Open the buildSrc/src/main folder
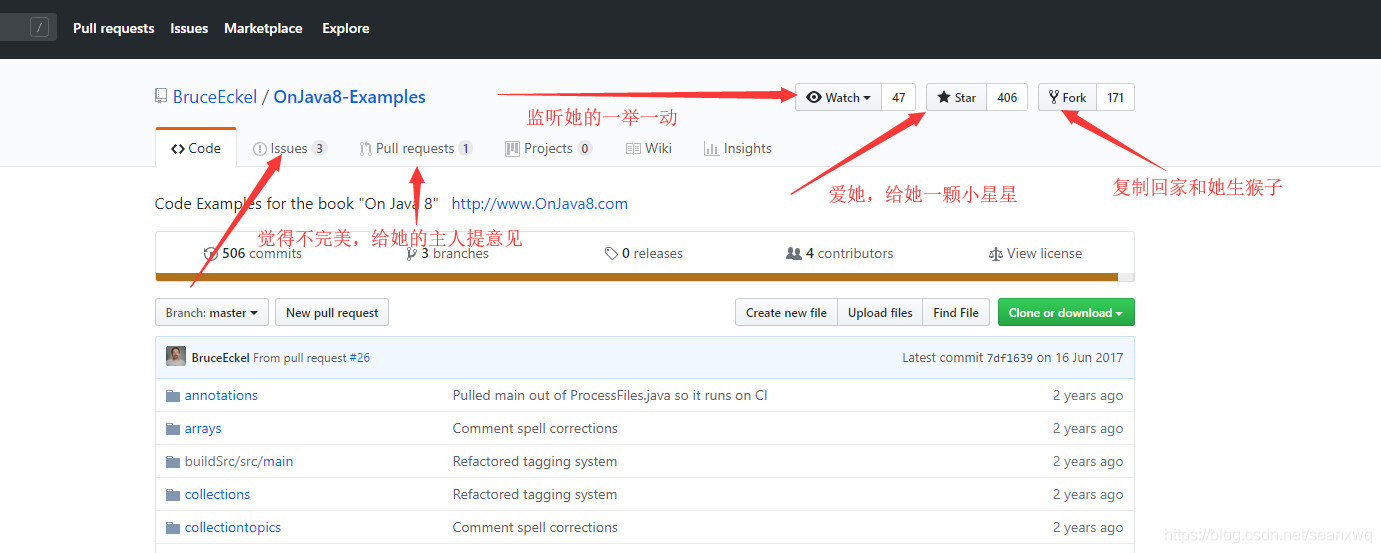Image resolution: width=1381 pixels, height=553 pixels. click(239, 461)
